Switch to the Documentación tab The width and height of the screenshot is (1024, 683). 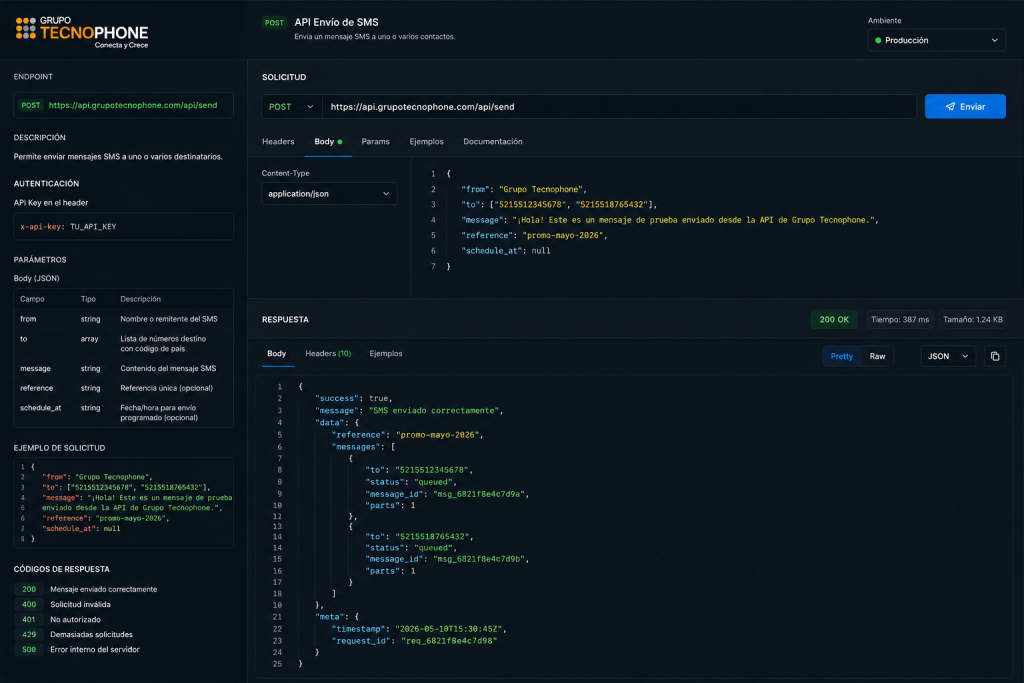(492, 142)
